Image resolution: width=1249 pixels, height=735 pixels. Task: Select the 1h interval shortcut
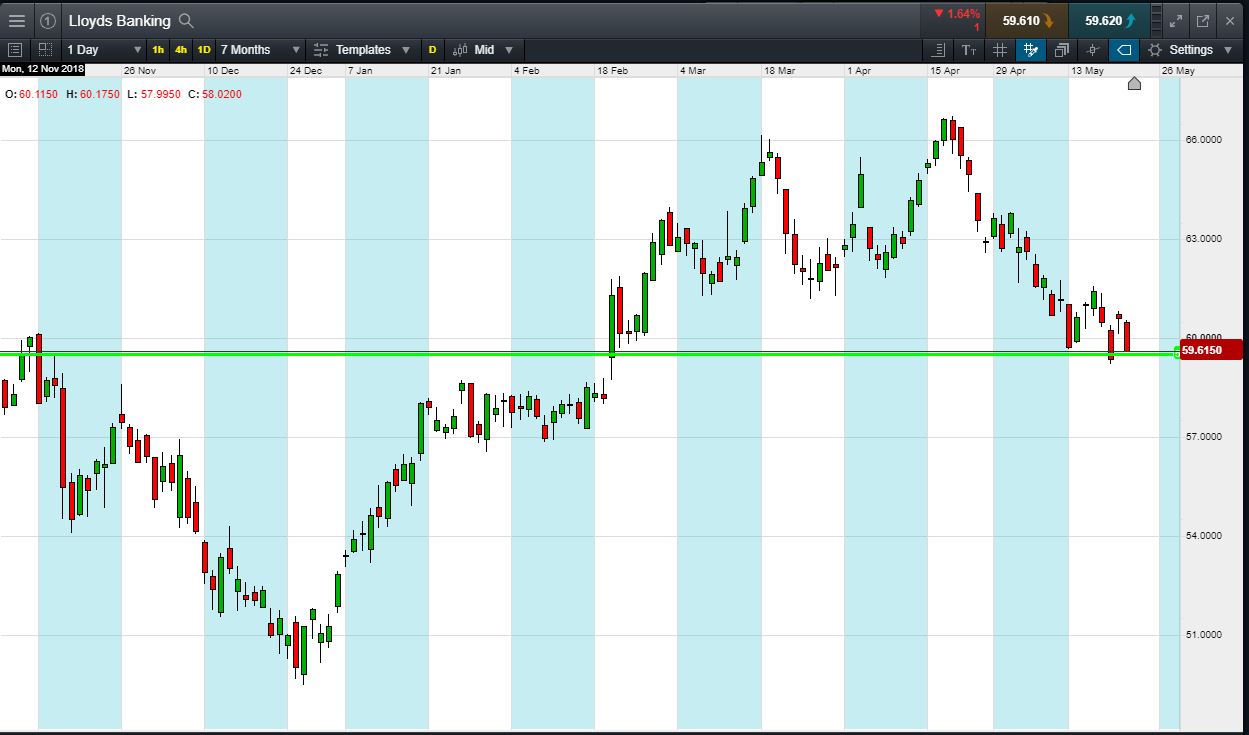coord(158,49)
